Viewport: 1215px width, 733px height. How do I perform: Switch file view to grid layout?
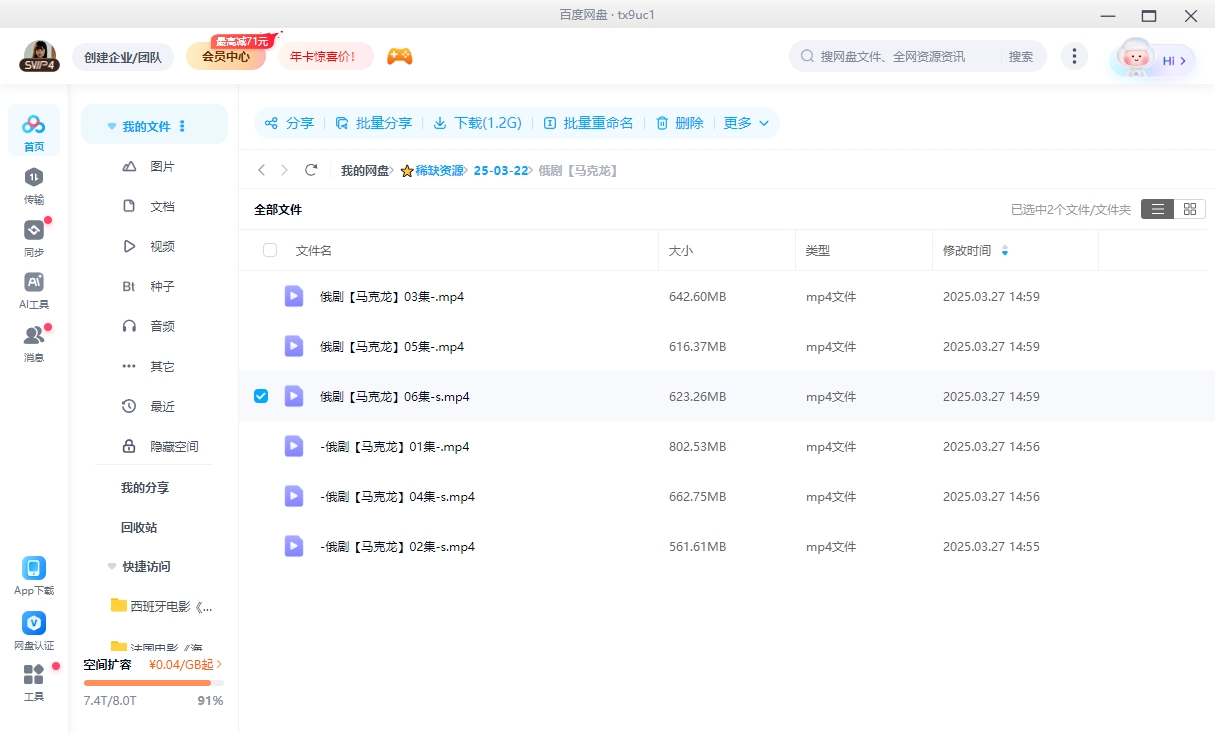1190,209
